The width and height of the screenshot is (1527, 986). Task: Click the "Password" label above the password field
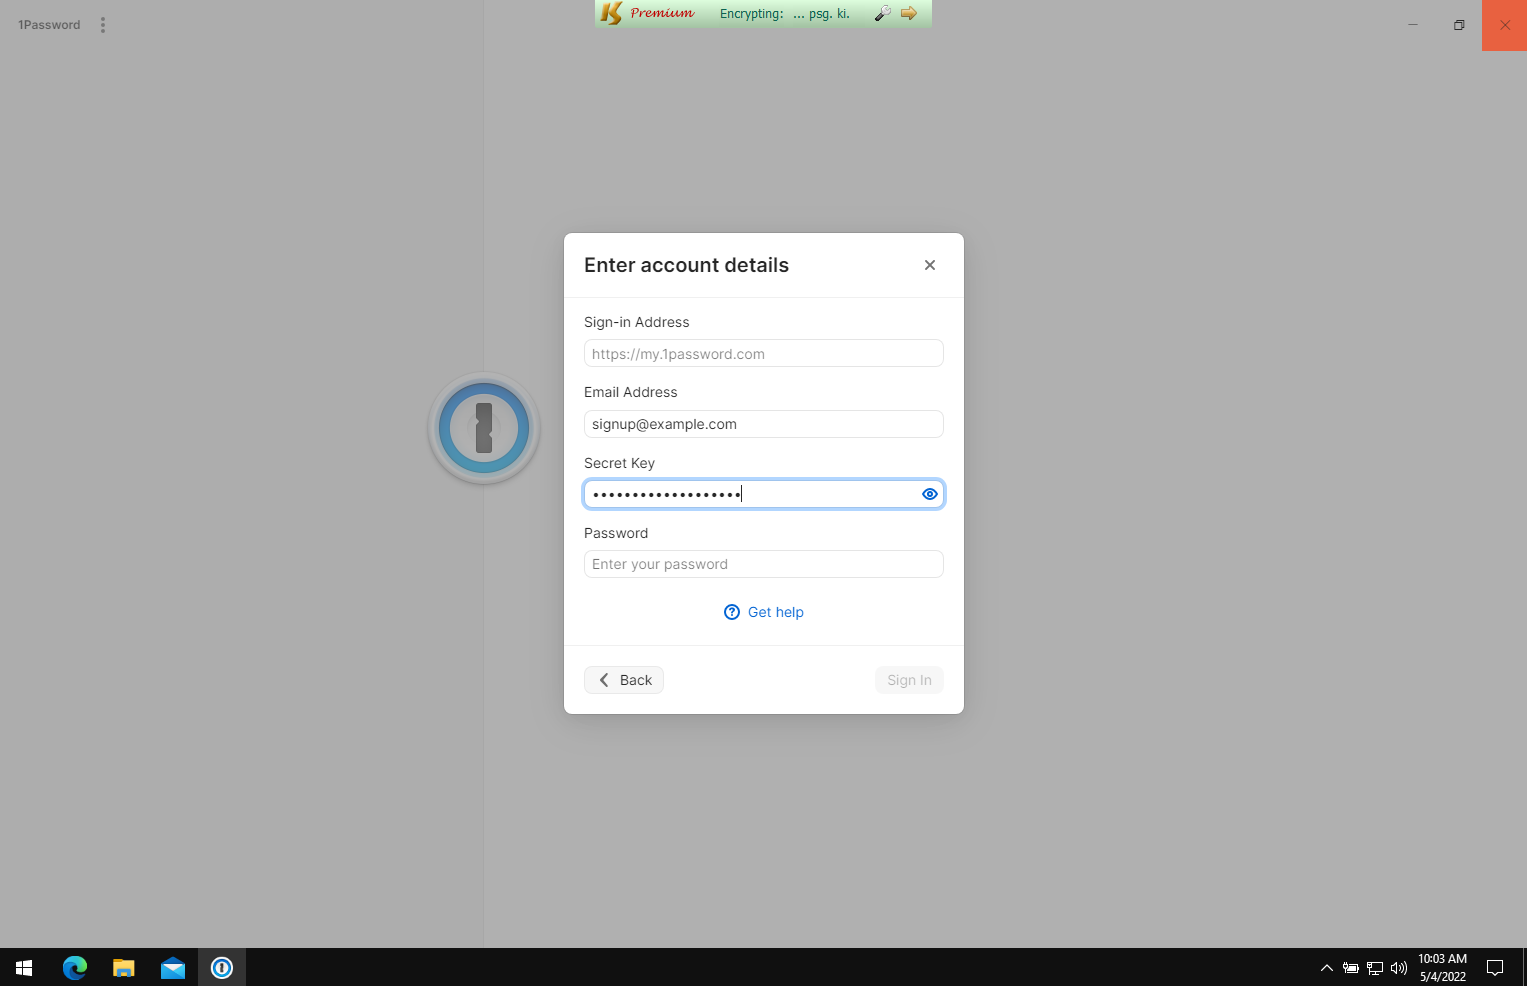click(x=616, y=533)
